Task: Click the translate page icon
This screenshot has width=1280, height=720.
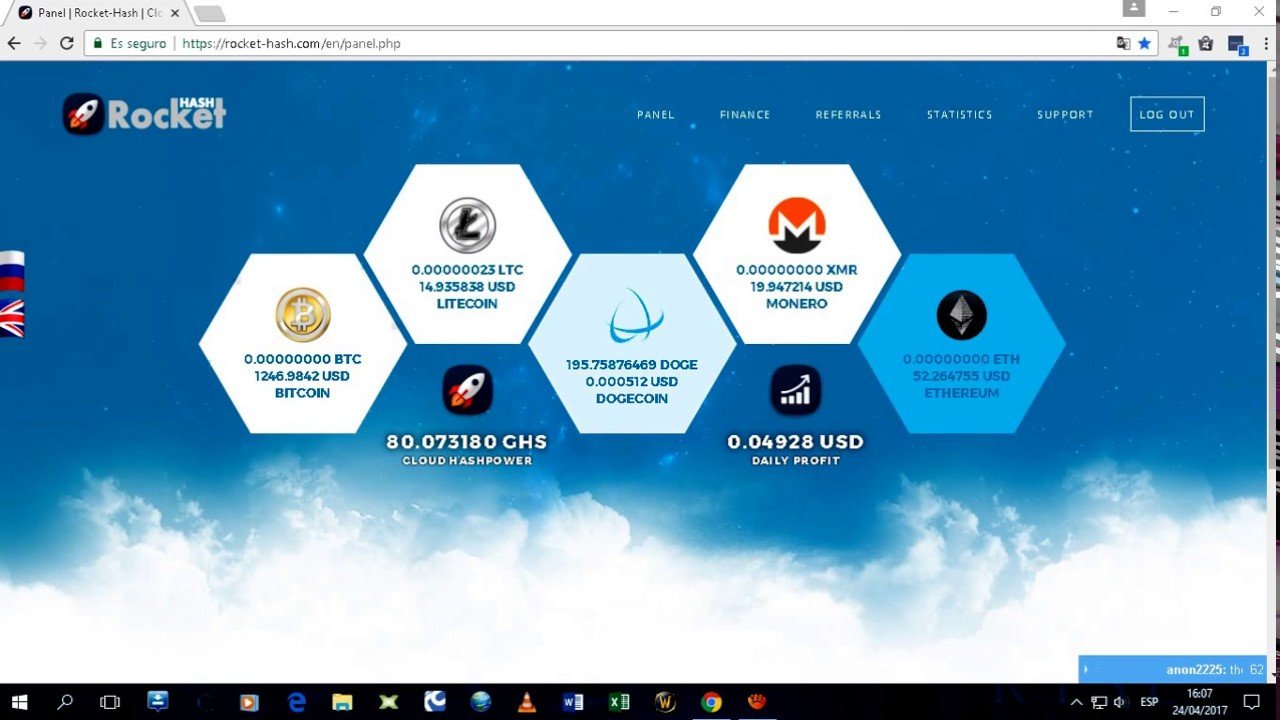Action: click(1123, 43)
